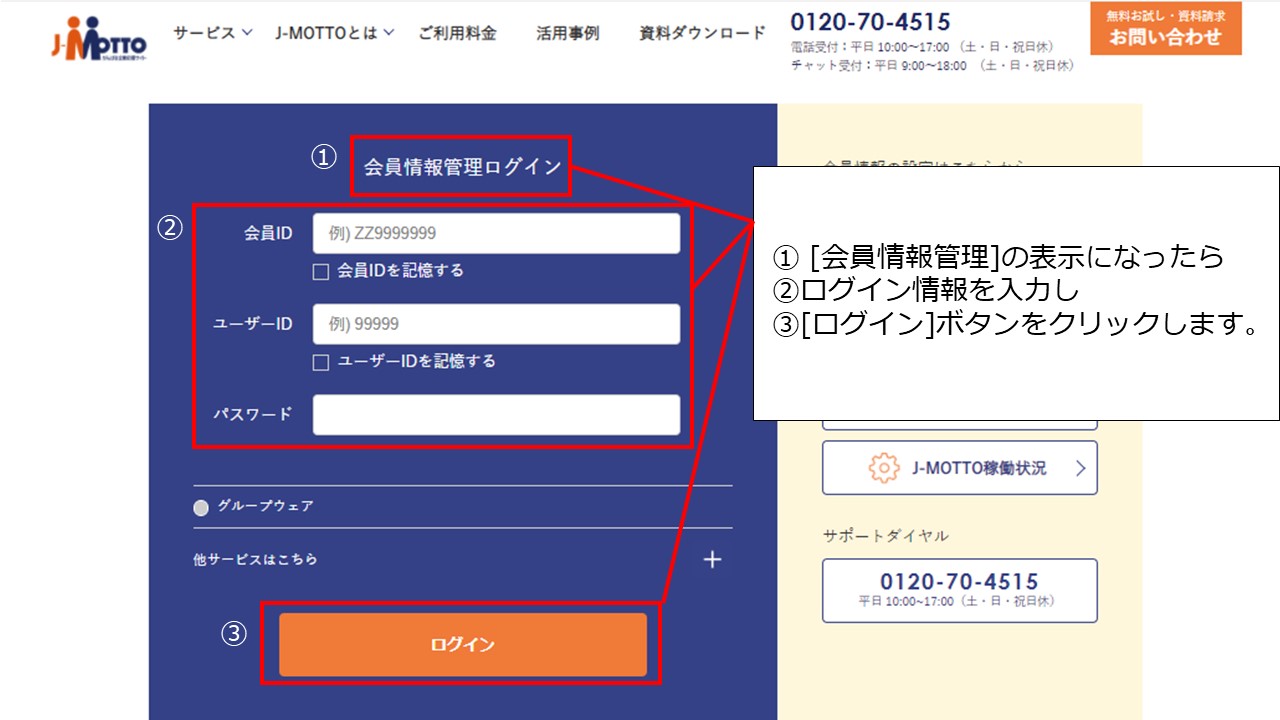Open 資料ダウンロード page
The width and height of the screenshot is (1280, 720).
[x=702, y=33]
